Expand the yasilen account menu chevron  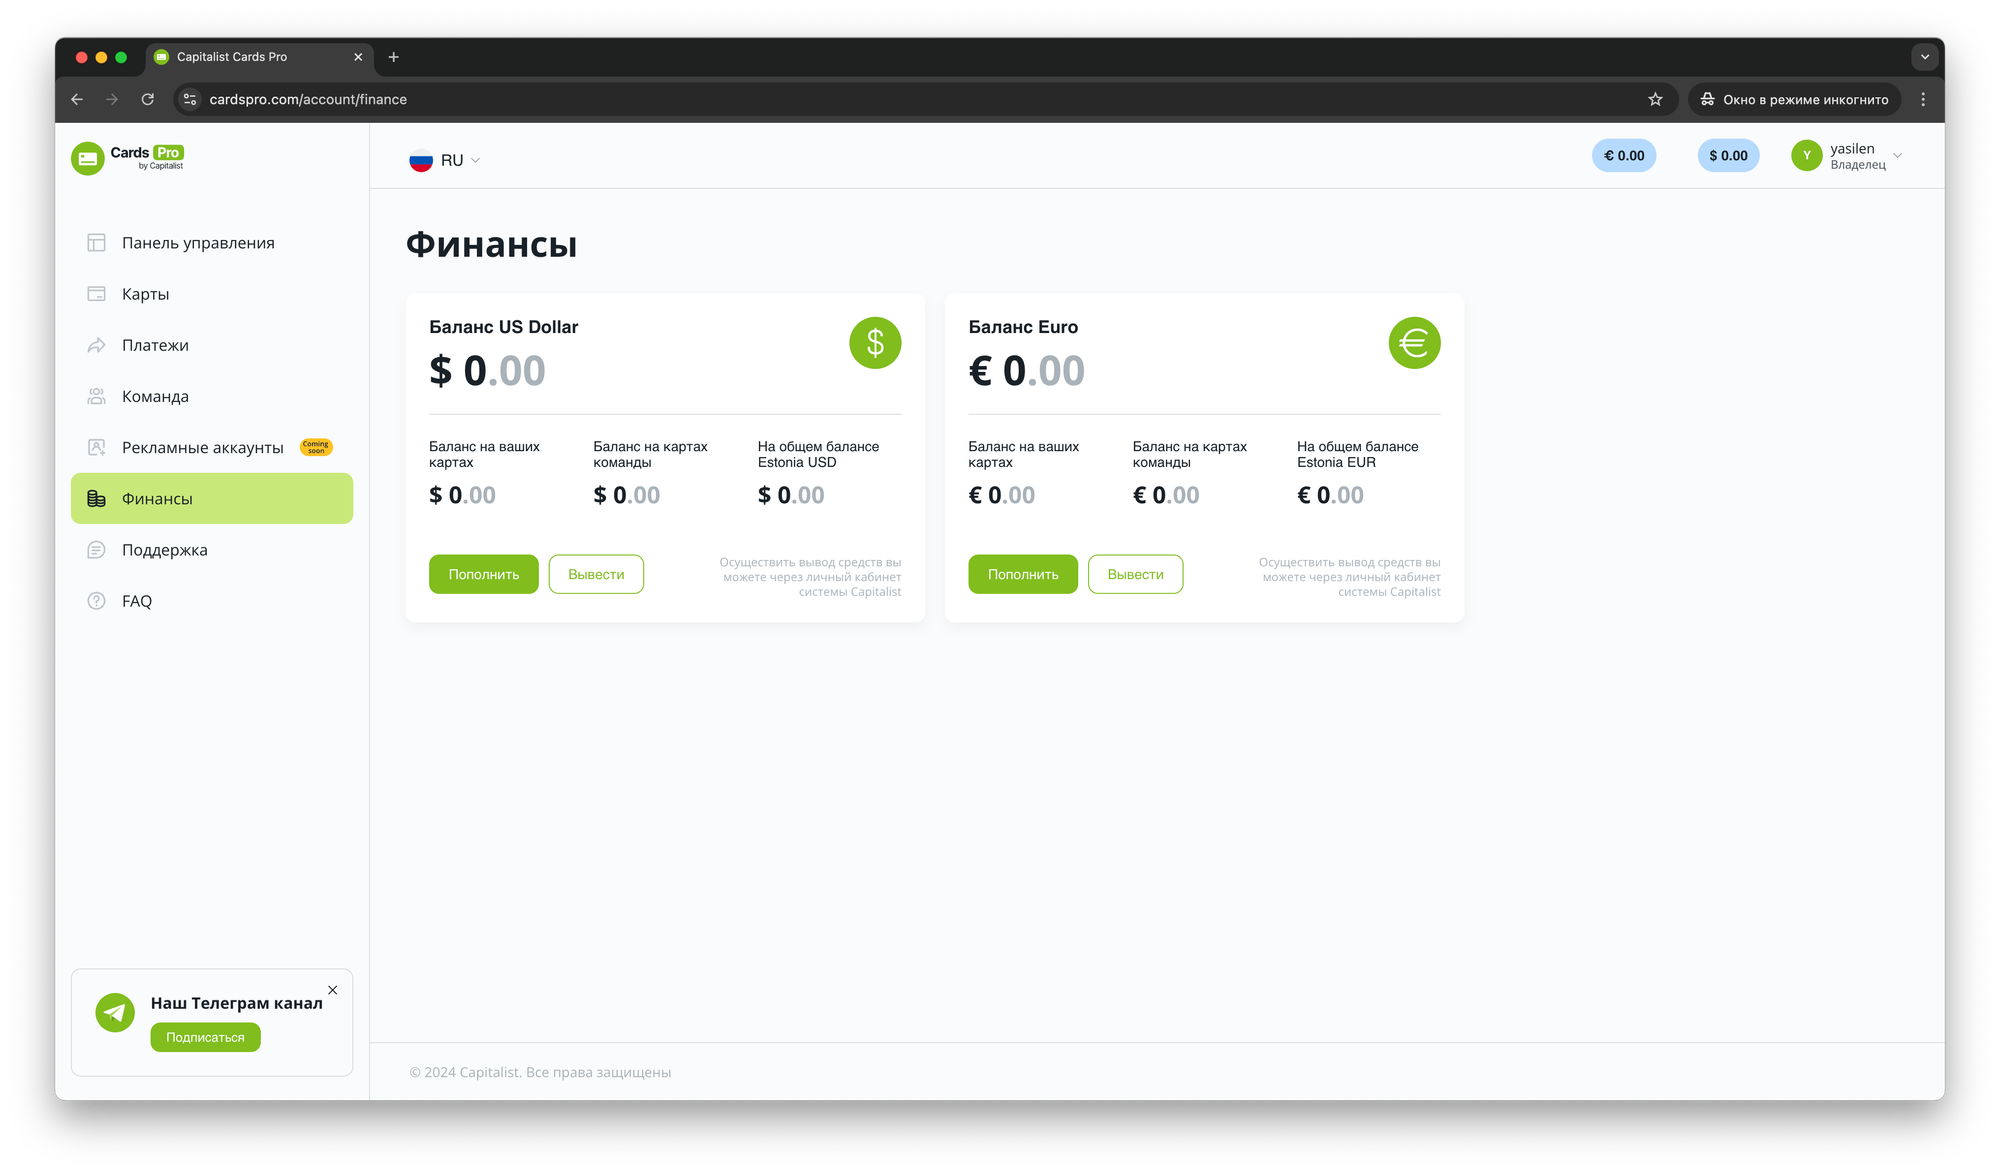(x=1897, y=156)
